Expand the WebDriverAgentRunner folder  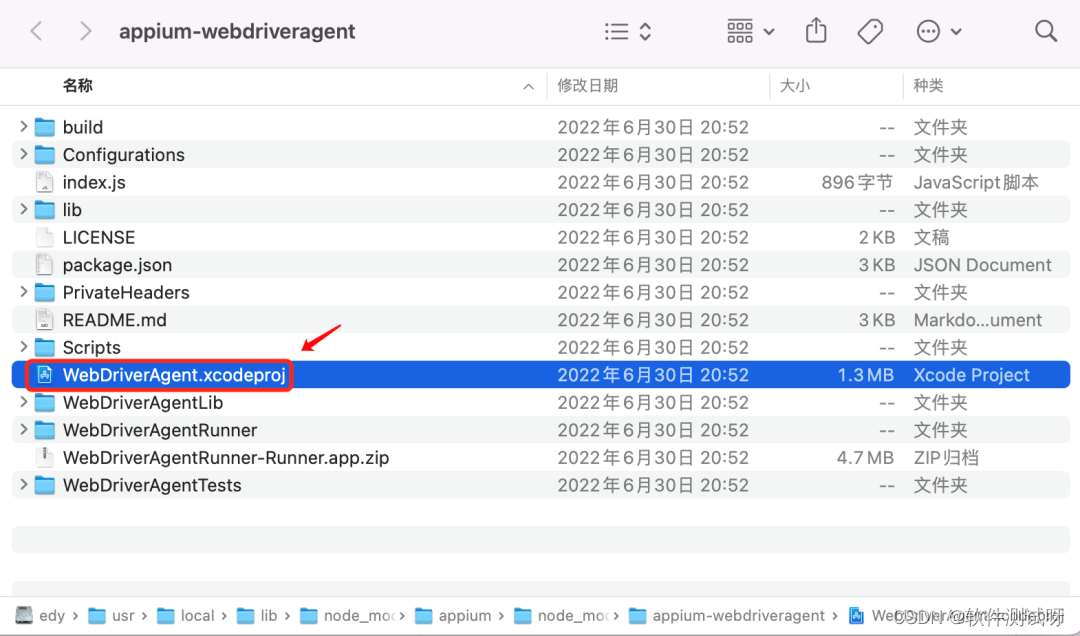point(23,429)
